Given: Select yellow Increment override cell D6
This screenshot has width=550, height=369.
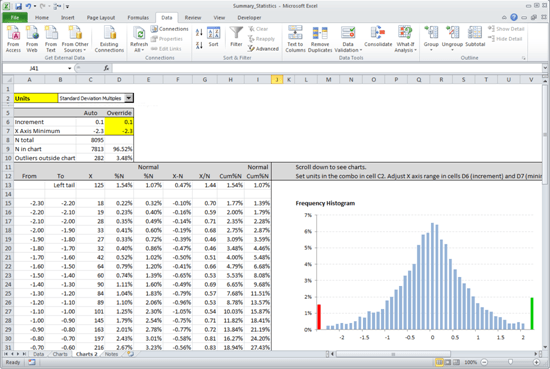Looking at the screenshot, I should point(119,122).
